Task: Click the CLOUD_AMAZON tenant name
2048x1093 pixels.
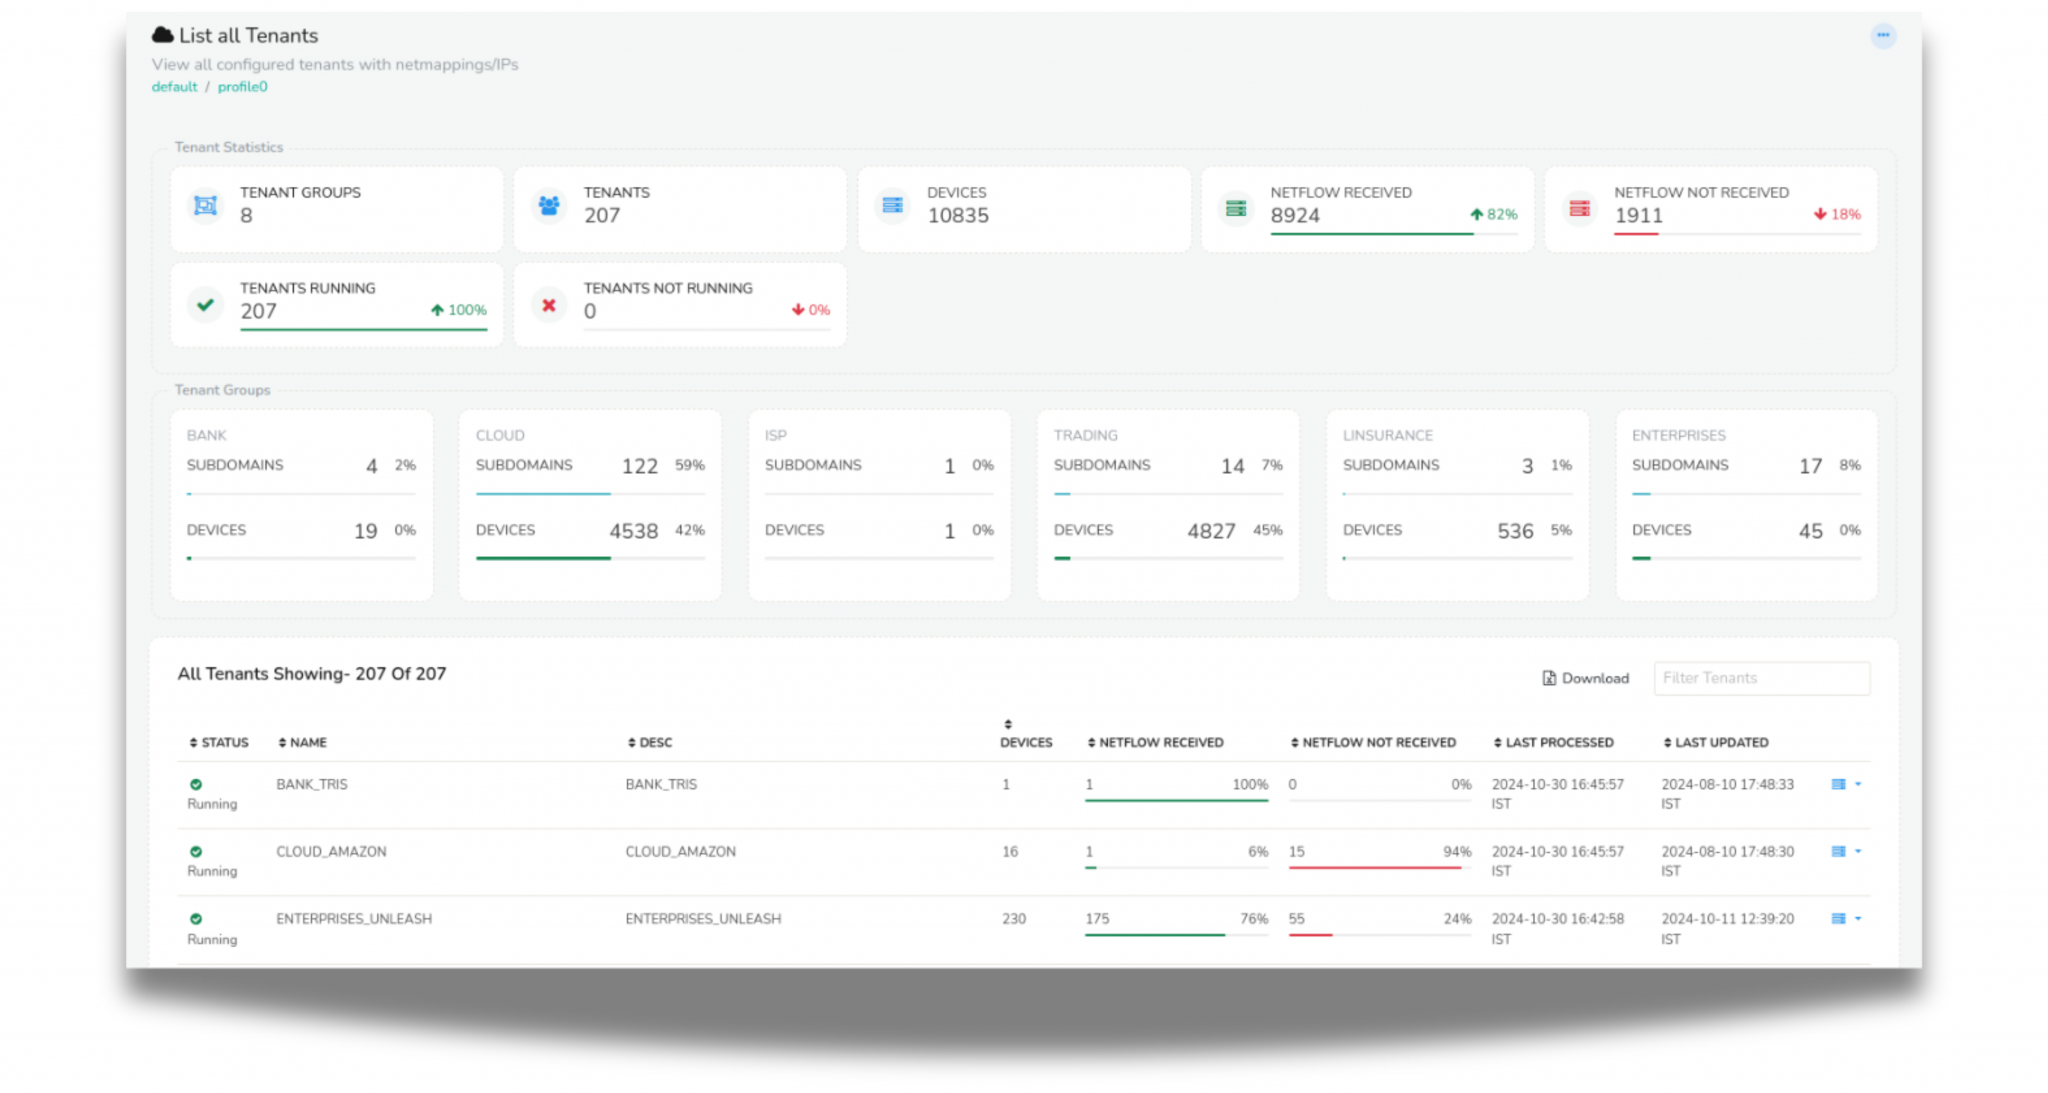Action: (331, 852)
